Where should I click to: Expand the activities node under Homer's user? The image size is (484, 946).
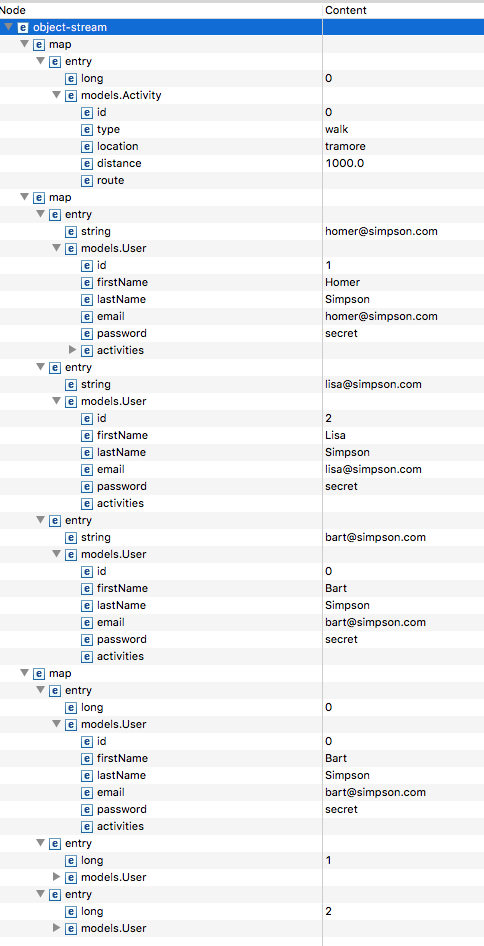72,350
